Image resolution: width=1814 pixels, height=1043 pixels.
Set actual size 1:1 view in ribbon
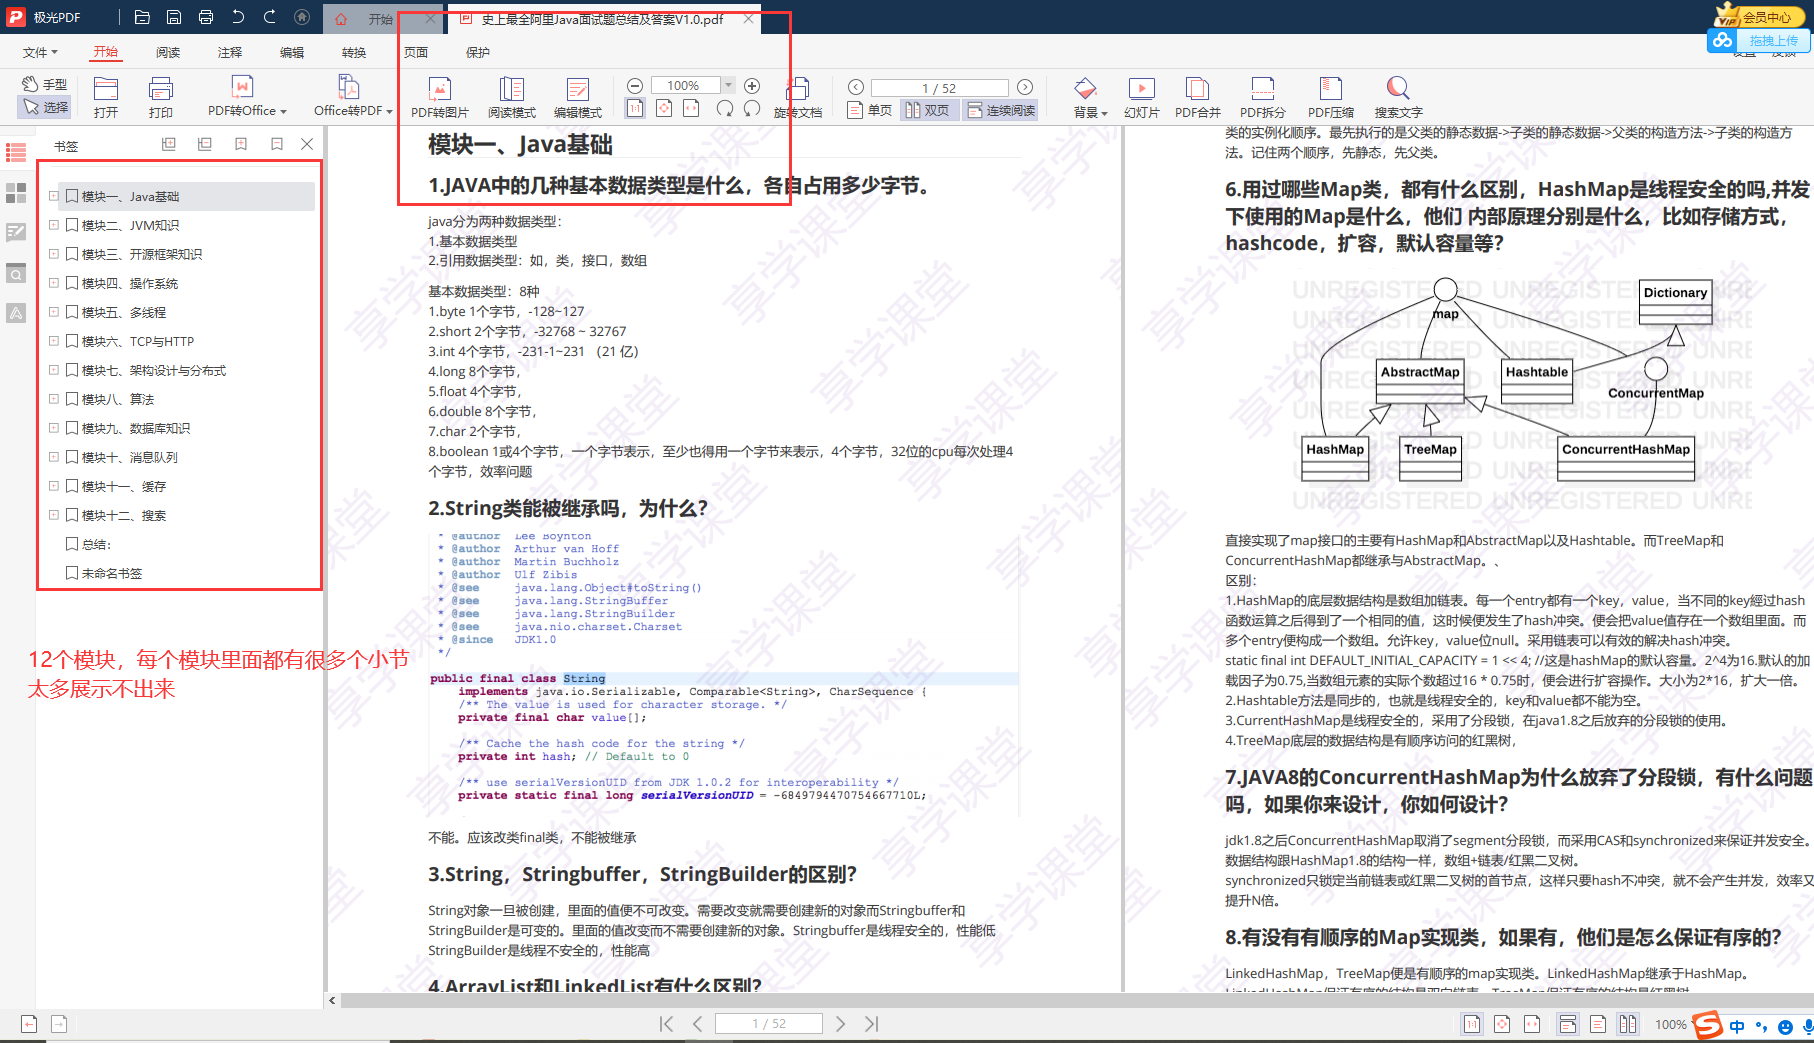[635, 108]
